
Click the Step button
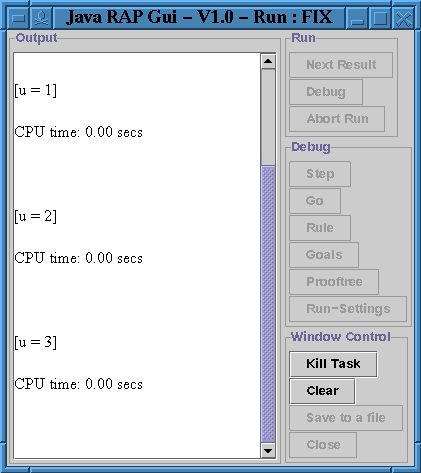[x=320, y=174]
